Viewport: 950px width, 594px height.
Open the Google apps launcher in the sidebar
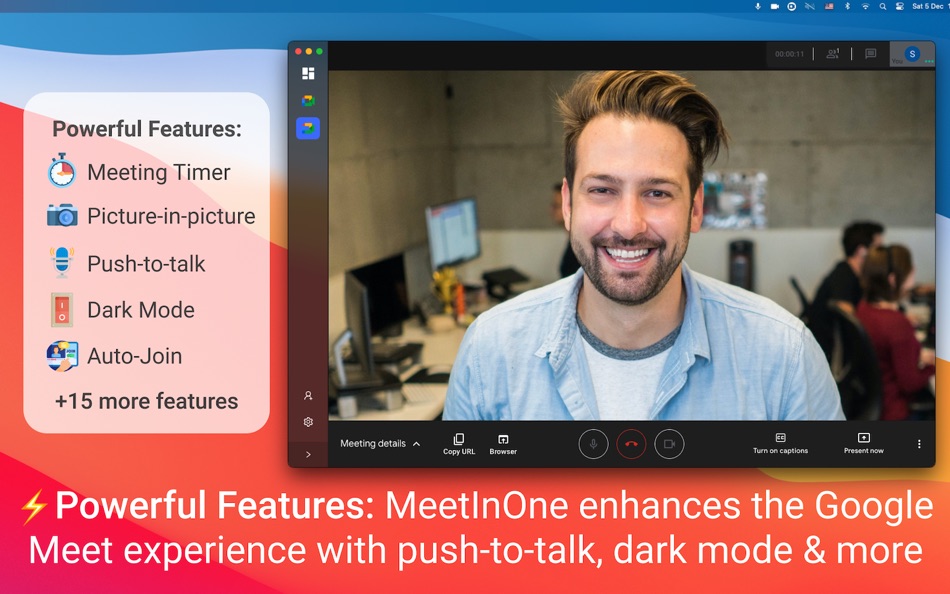coord(308,100)
